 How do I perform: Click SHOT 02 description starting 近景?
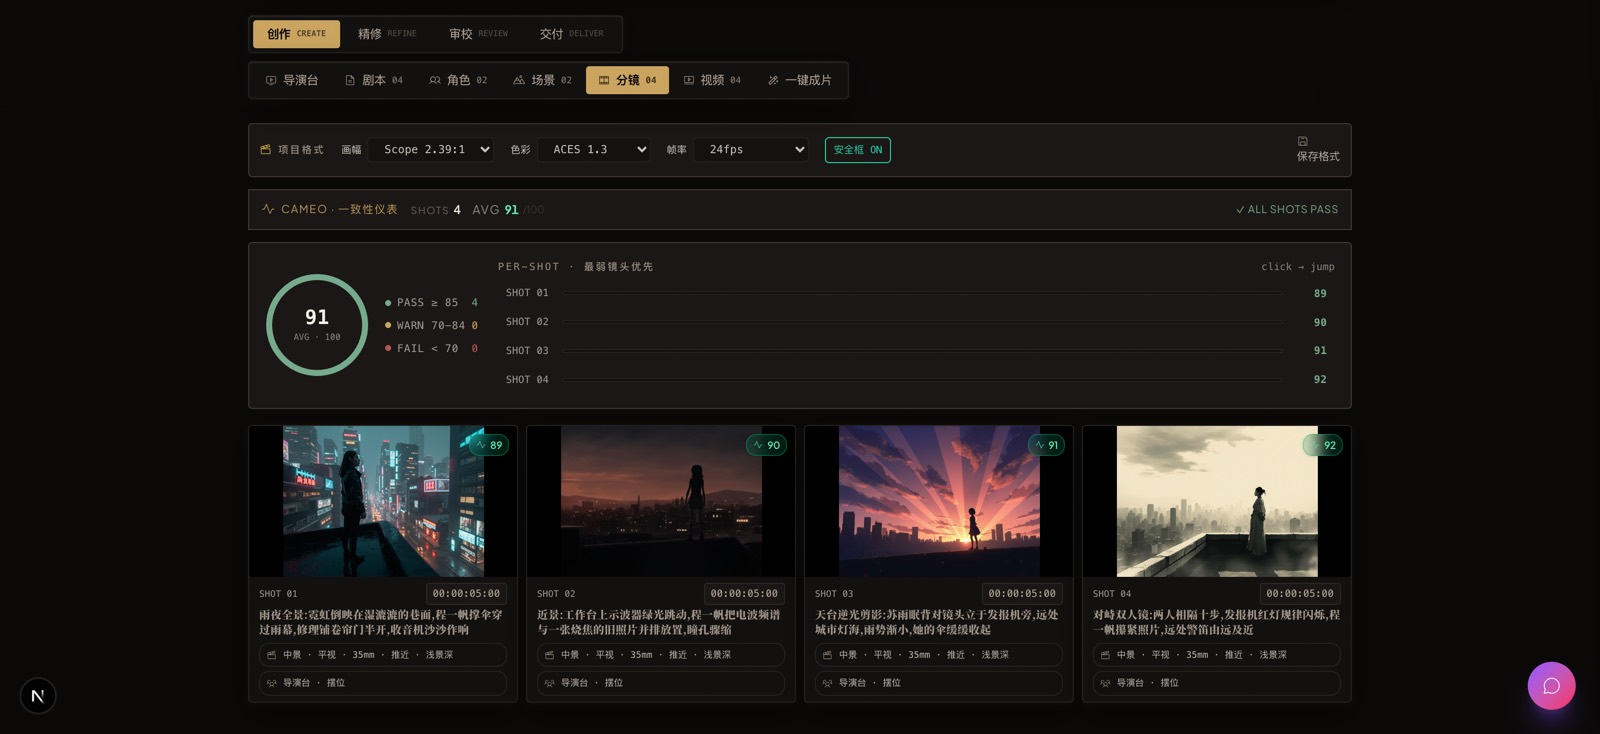click(659, 622)
